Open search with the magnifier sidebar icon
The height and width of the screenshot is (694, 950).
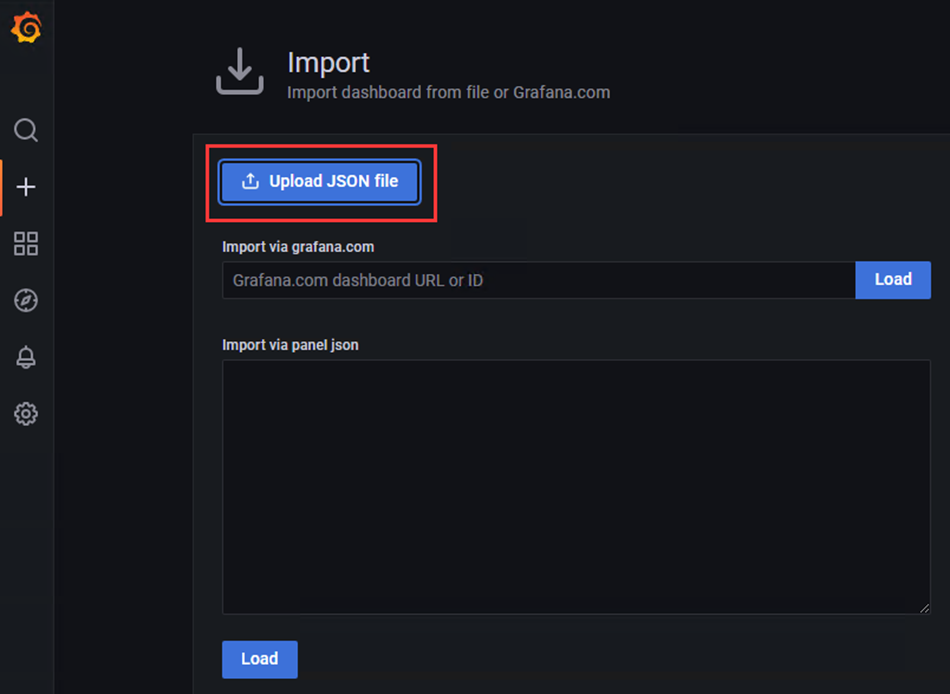[x=26, y=130]
